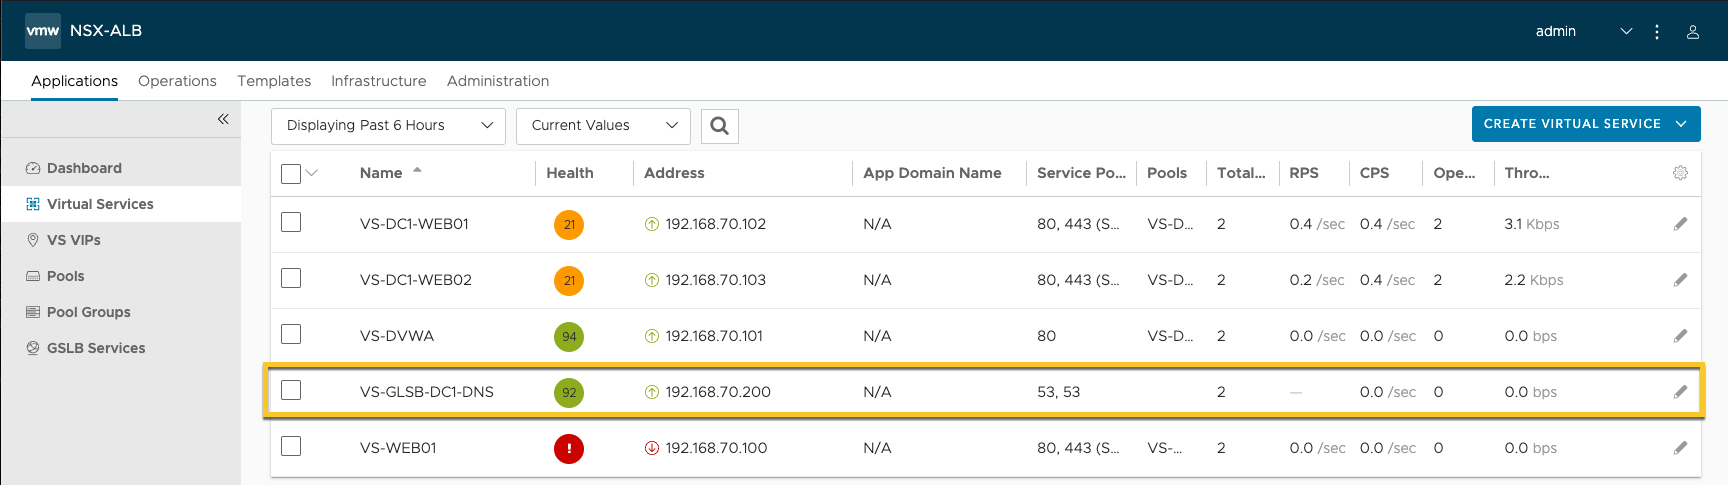The image size is (1728, 485).
Task: Click health score 21 badge for VS-DC1-WEB02
Action: [x=569, y=281]
